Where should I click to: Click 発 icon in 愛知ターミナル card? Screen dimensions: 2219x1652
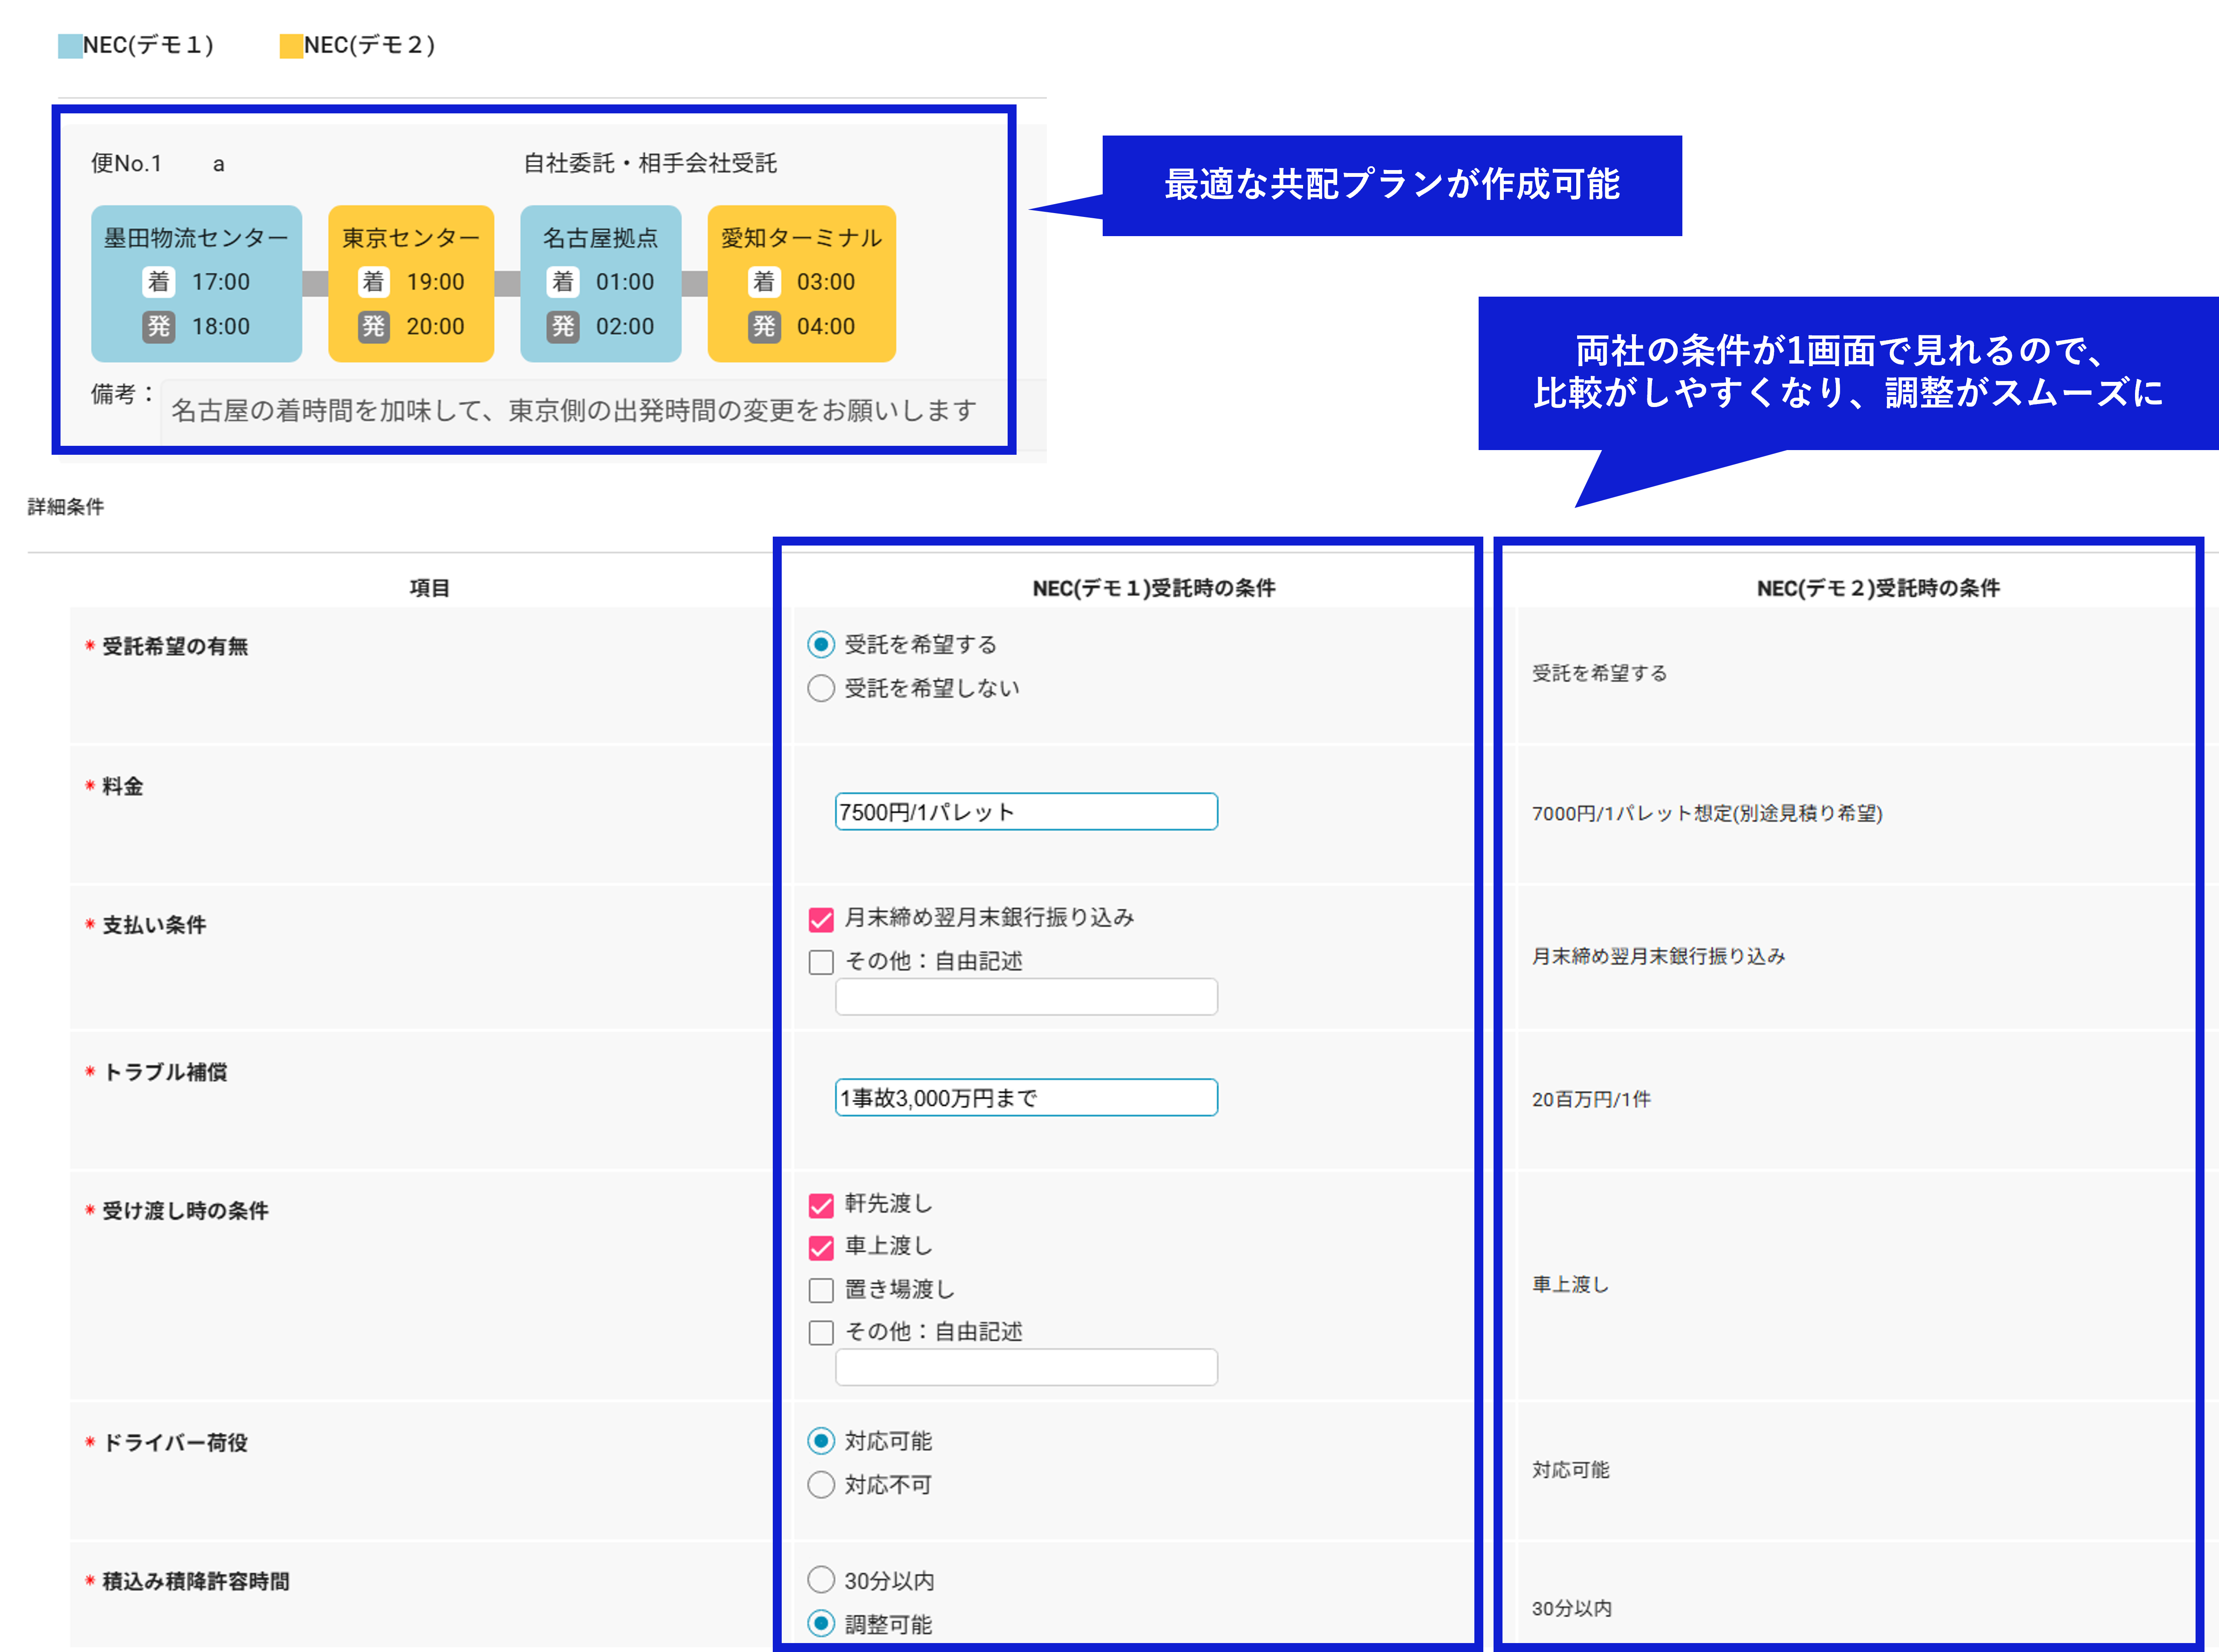pyautogui.click(x=764, y=326)
